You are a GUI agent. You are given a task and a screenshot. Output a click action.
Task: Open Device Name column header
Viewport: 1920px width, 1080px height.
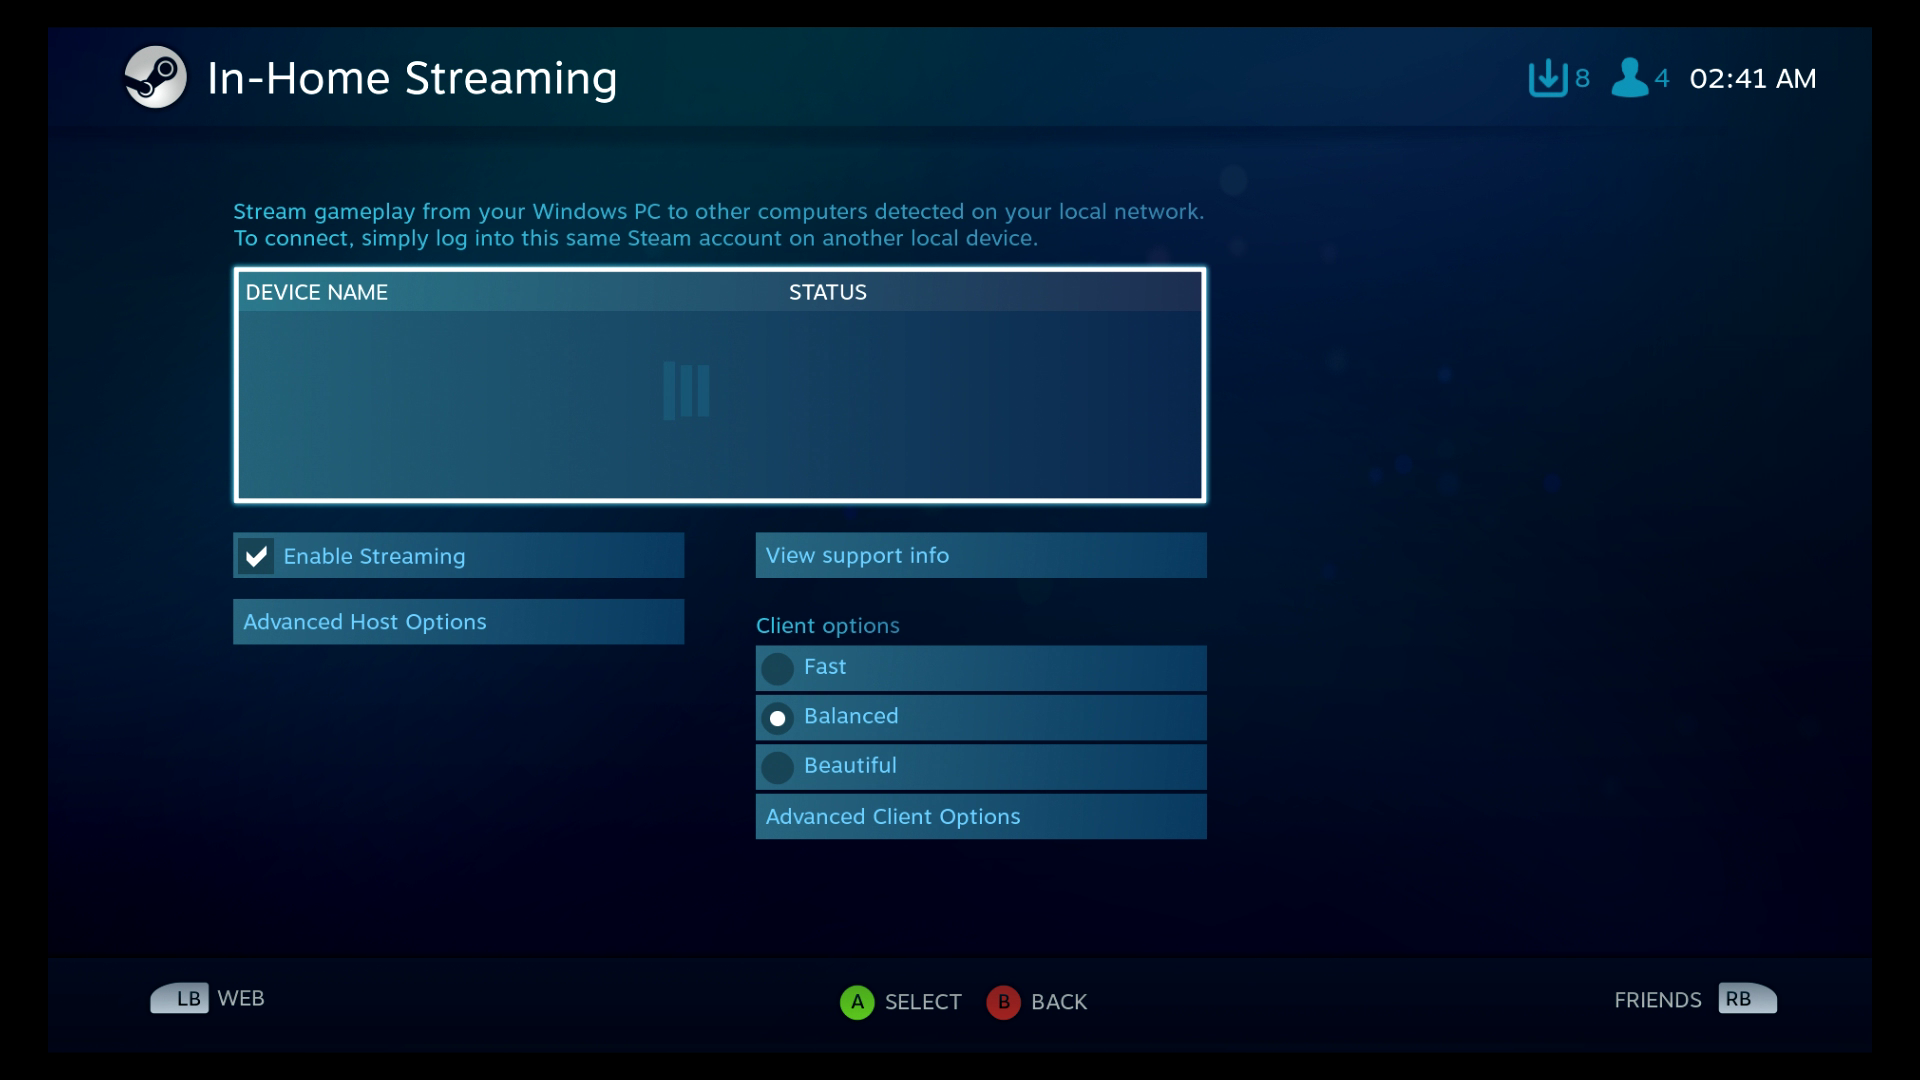[316, 291]
